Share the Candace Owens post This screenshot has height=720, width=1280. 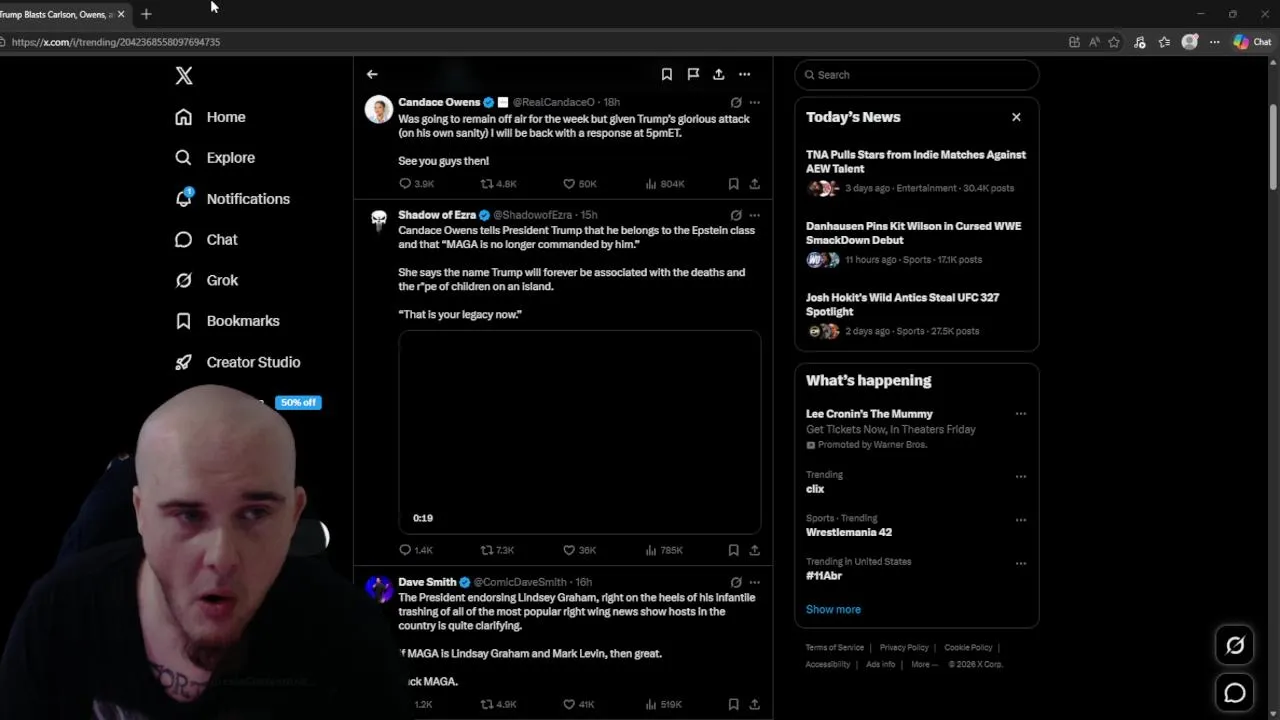pyautogui.click(x=755, y=184)
